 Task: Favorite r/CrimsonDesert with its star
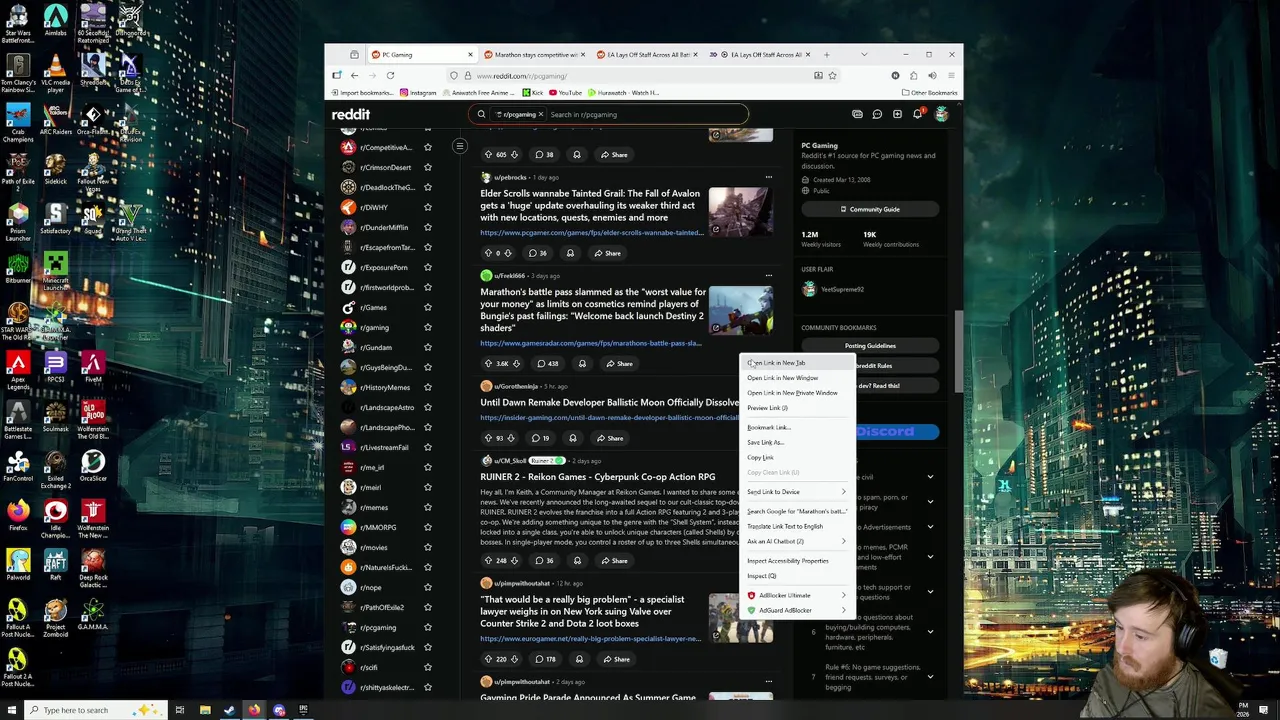point(427,167)
